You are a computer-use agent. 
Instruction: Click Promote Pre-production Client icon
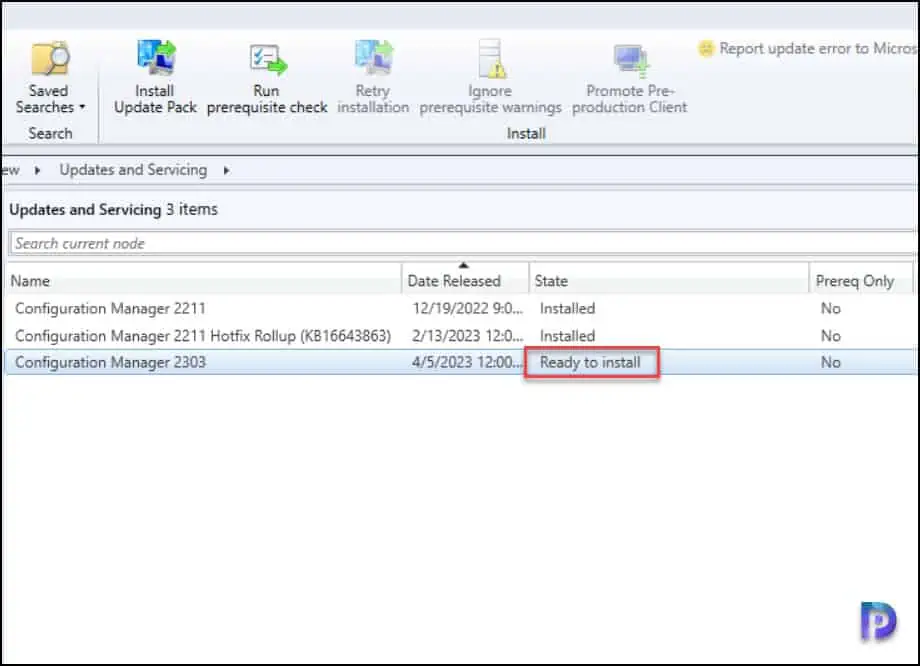pyautogui.click(x=631, y=61)
